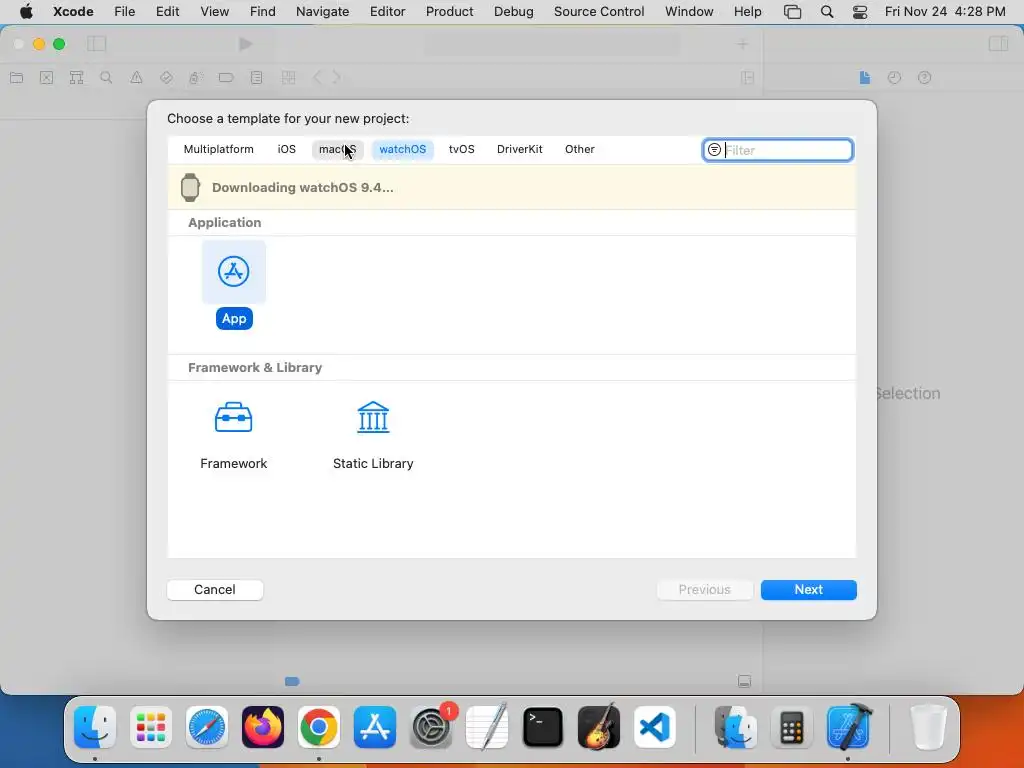Screen dimensions: 1024x768
Task: Click the filter icon in search field
Action: point(714,150)
